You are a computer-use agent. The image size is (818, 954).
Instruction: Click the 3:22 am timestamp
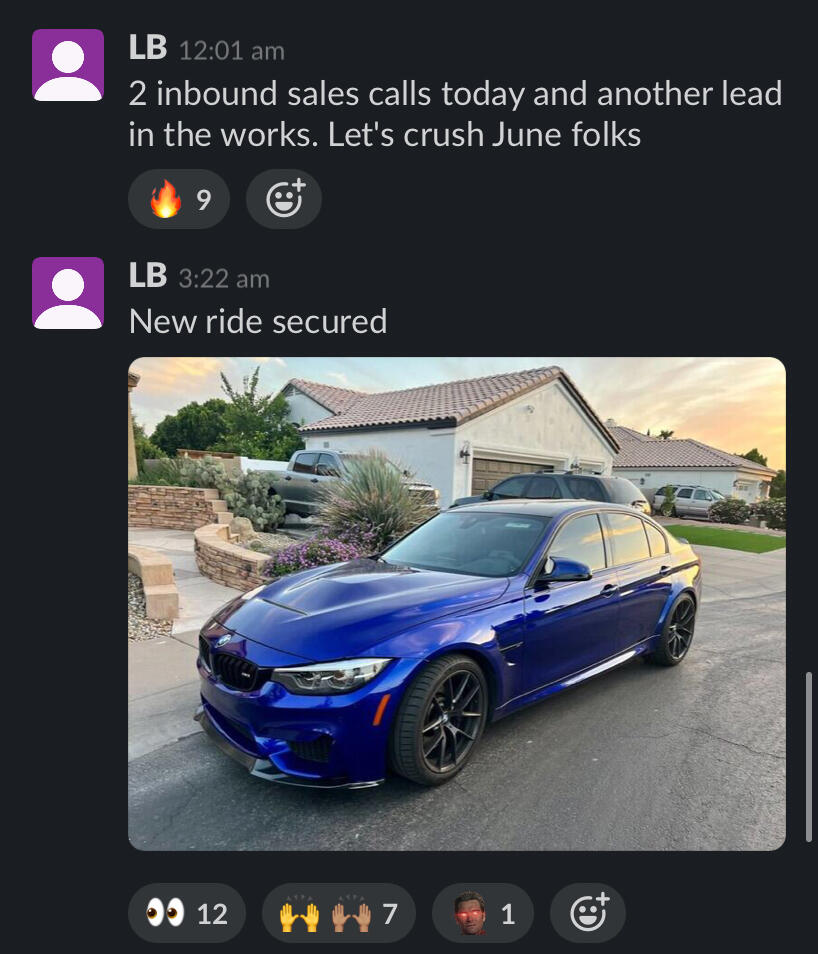[224, 279]
